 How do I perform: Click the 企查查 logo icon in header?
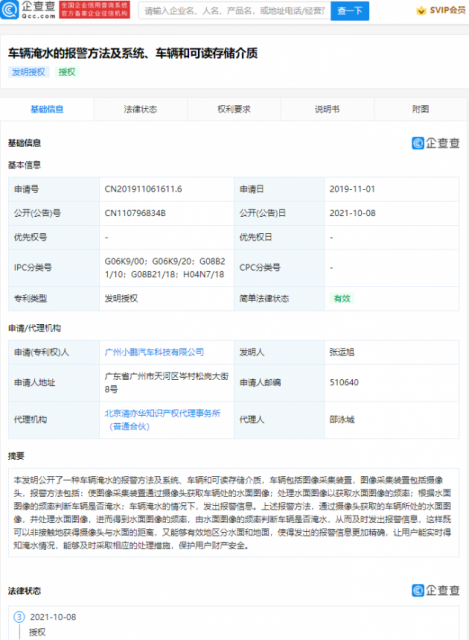(9, 10)
